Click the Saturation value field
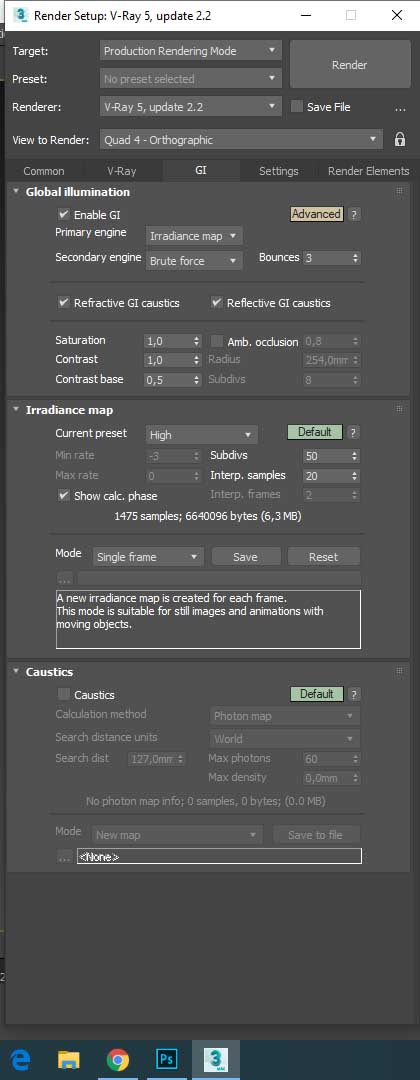This screenshot has height=1080, width=420. [169, 340]
